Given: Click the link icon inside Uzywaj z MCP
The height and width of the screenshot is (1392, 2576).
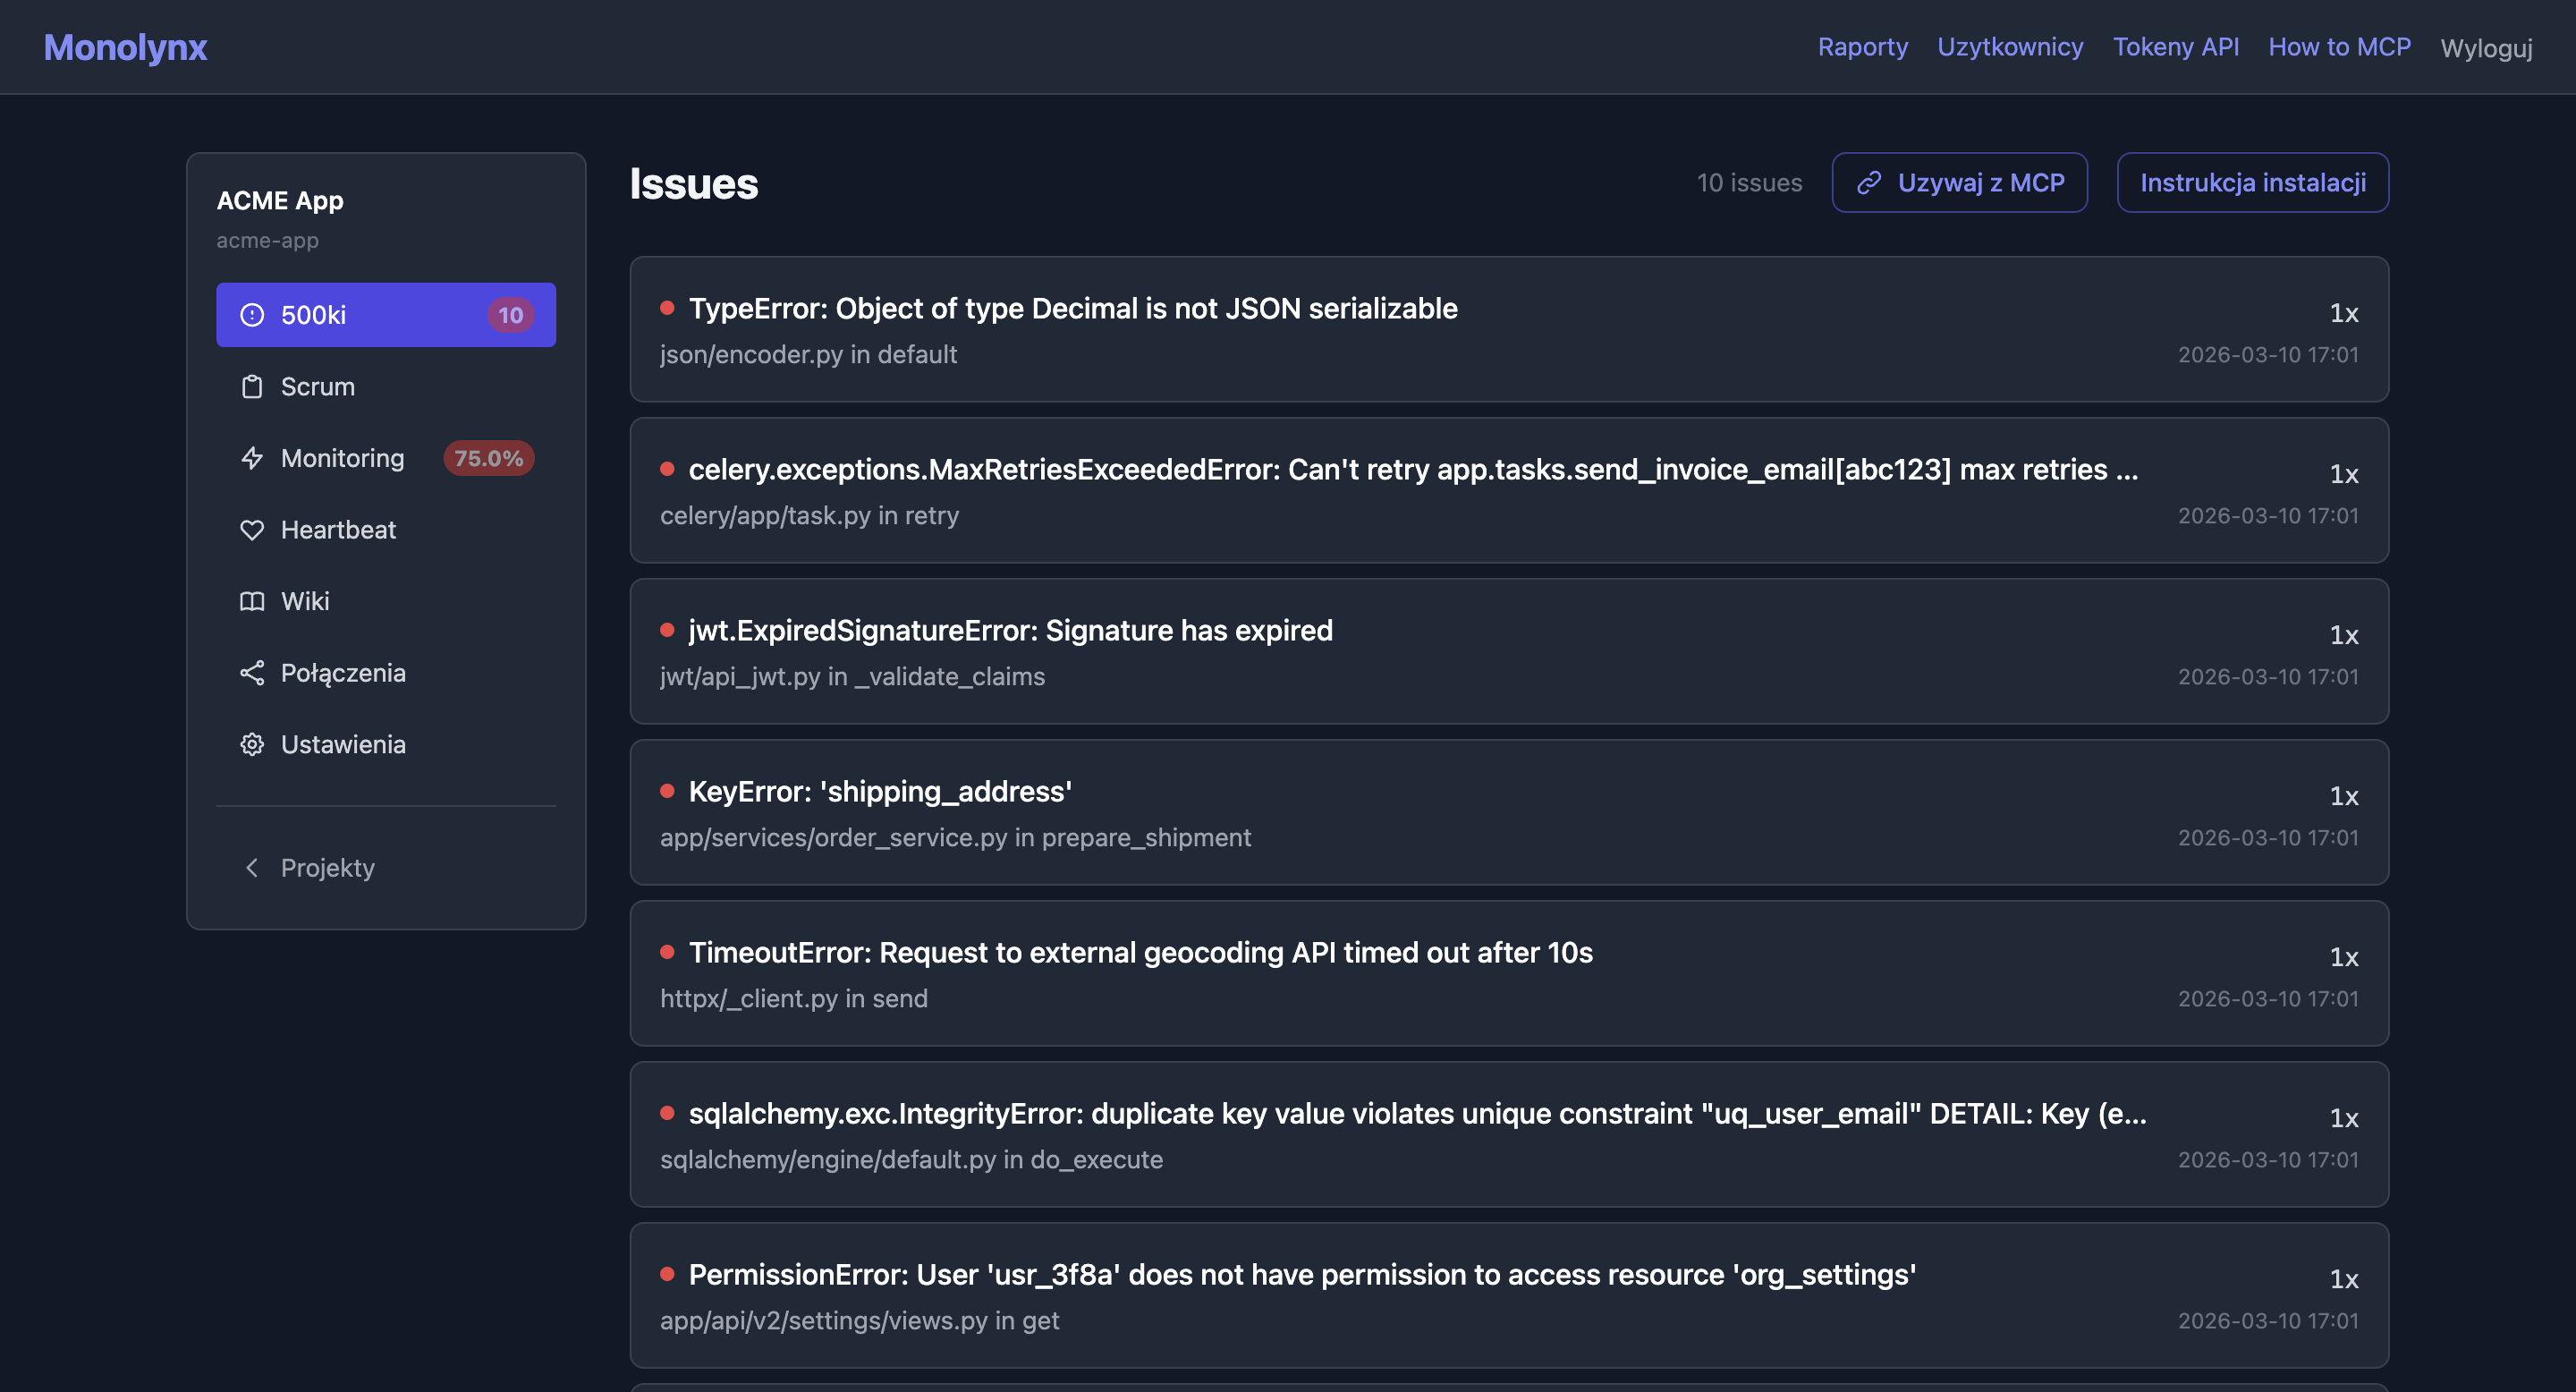Looking at the screenshot, I should [x=1872, y=183].
